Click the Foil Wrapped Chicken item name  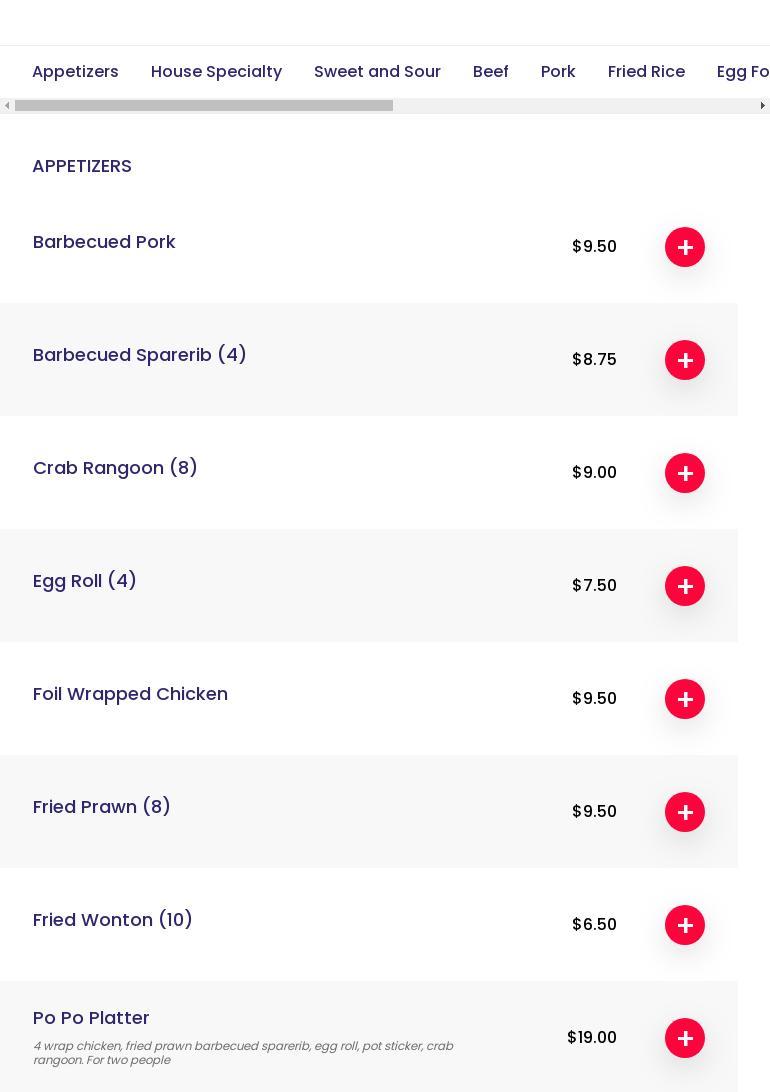tap(130, 693)
